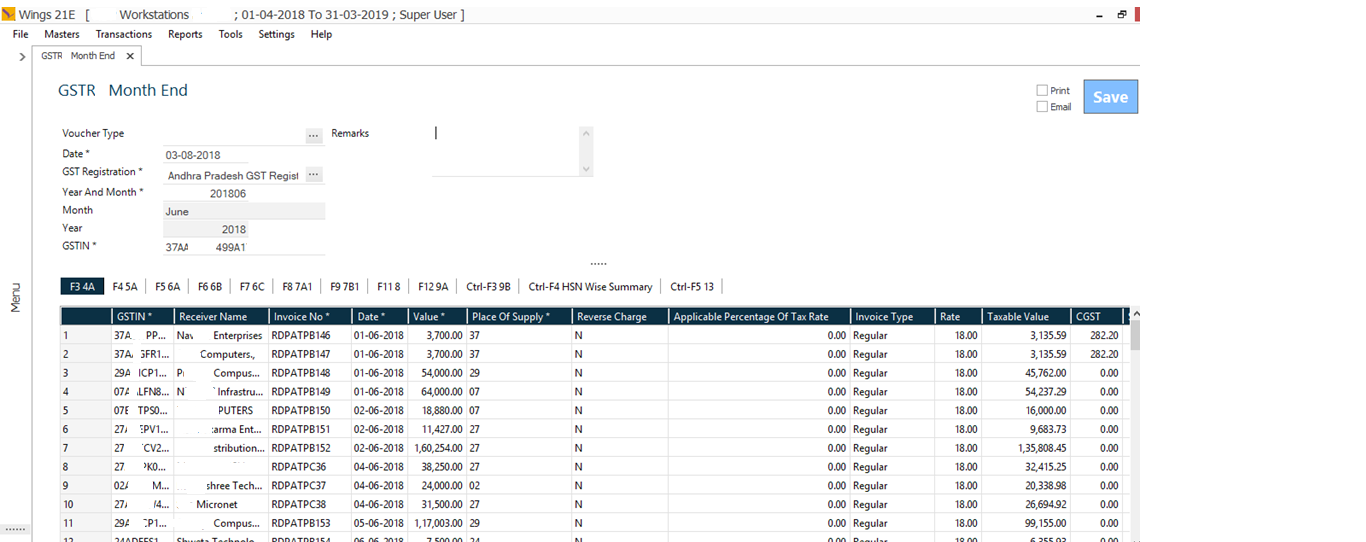
Task: Sort by the Taxable Value column header
Action: coord(1025,317)
